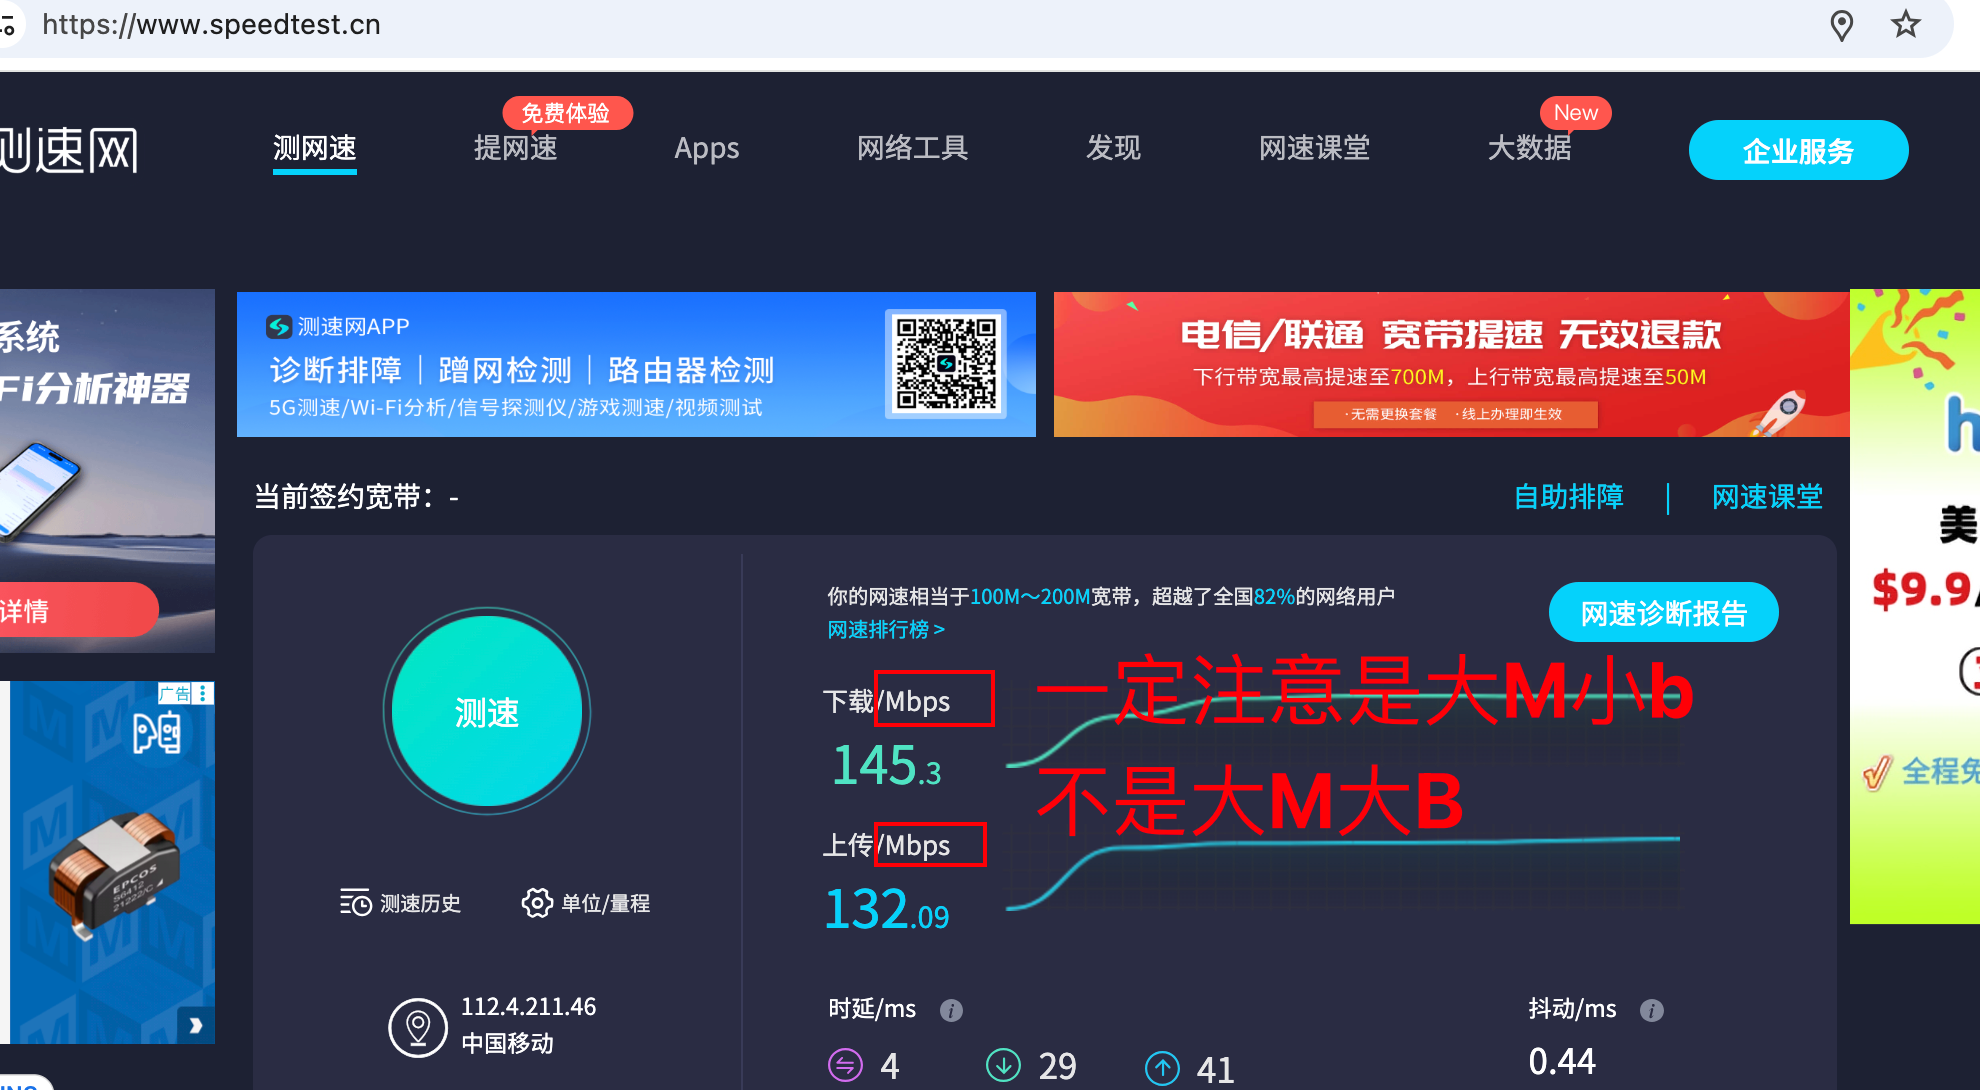
Task: Open the 网速排行榜 ranking link
Action: click(885, 630)
